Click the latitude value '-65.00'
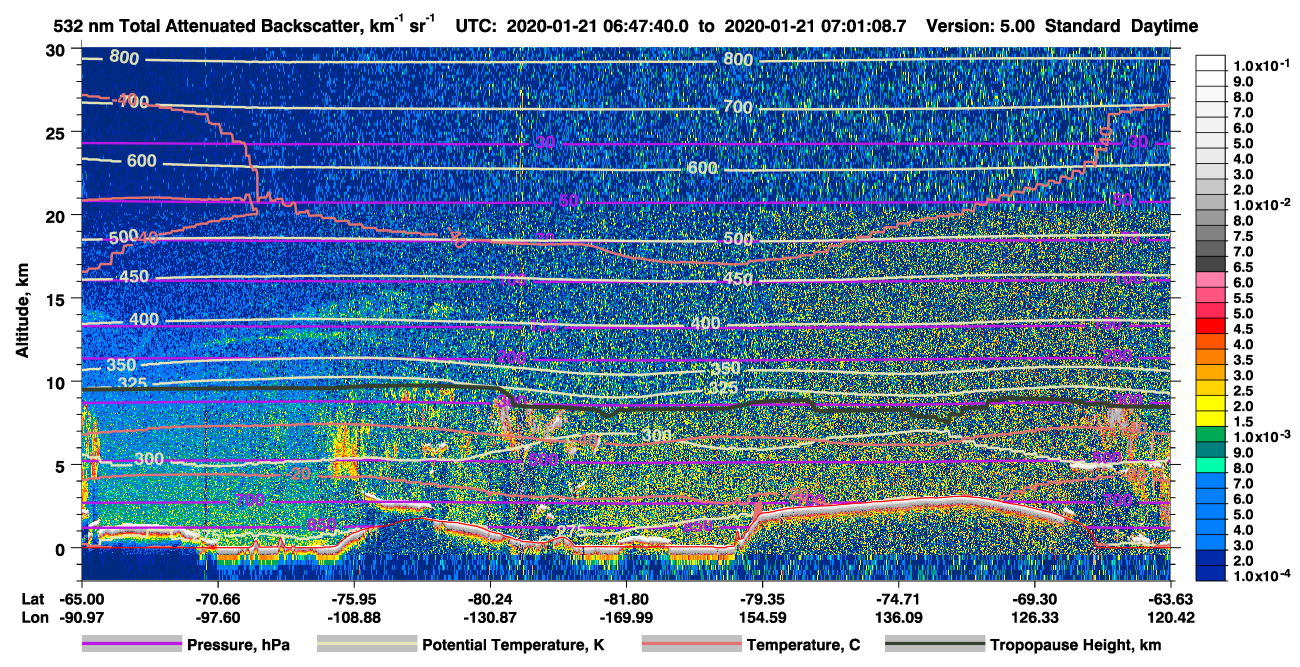 [x=81, y=598]
